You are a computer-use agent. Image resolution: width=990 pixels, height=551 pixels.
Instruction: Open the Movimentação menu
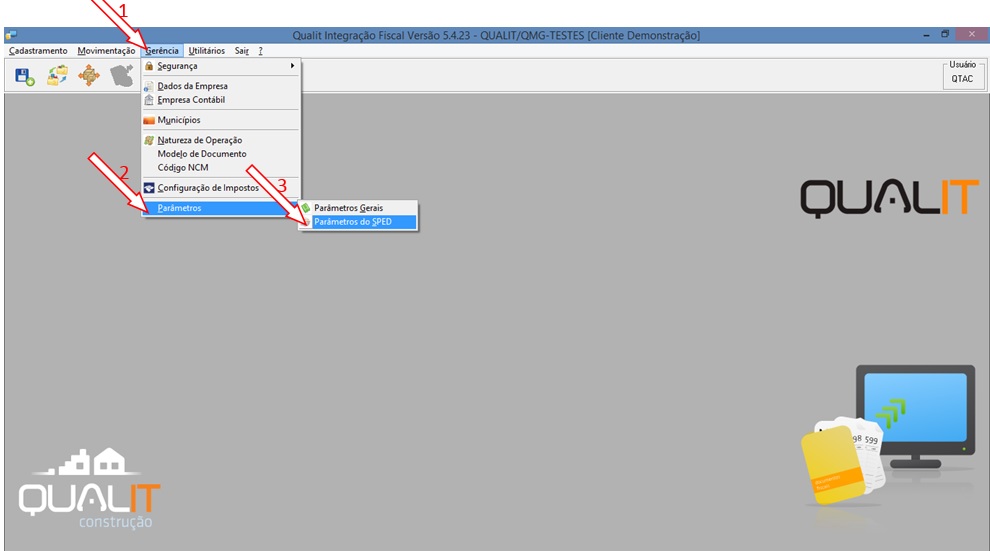[106, 50]
